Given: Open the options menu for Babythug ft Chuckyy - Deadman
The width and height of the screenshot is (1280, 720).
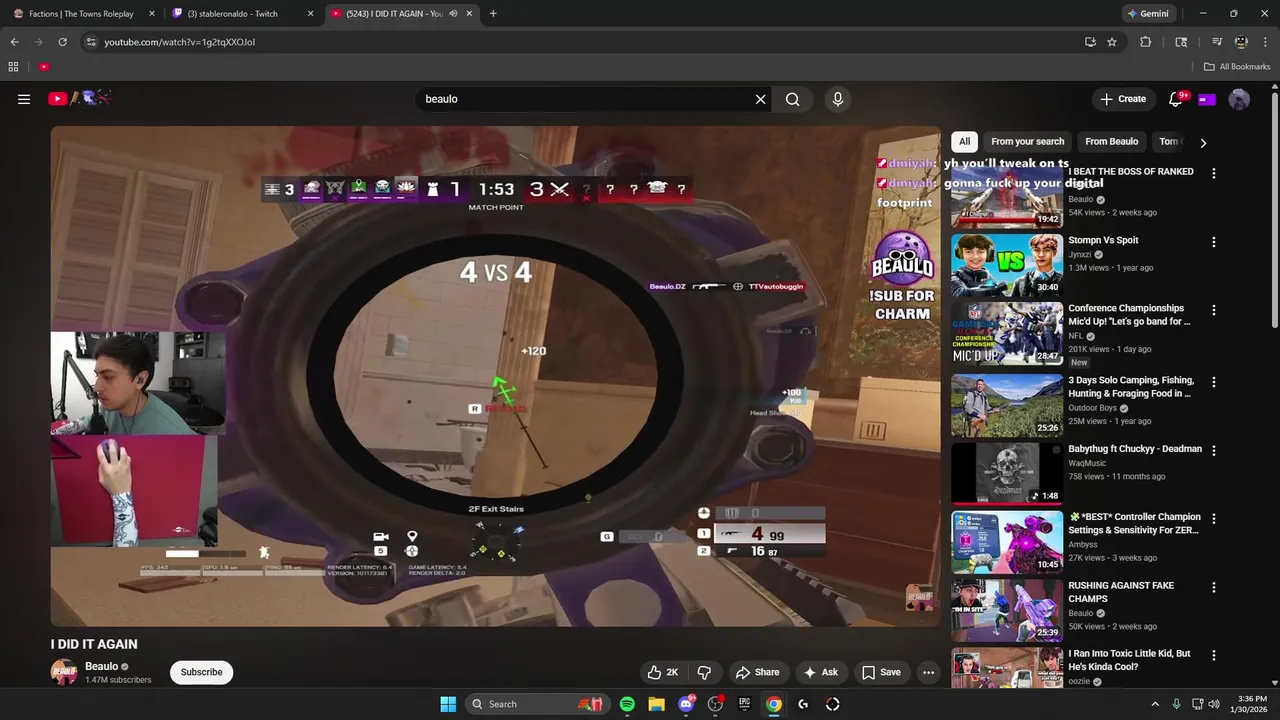Looking at the screenshot, I should 1214,451.
